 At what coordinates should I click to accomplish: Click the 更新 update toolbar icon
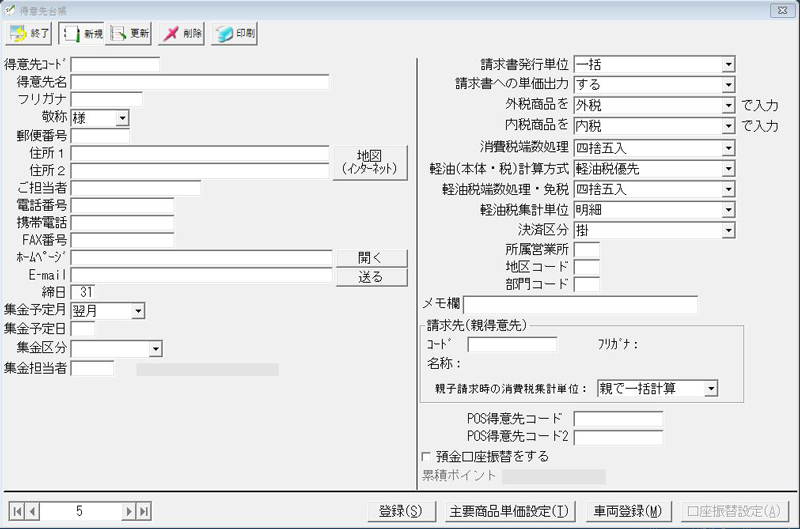[x=130, y=34]
